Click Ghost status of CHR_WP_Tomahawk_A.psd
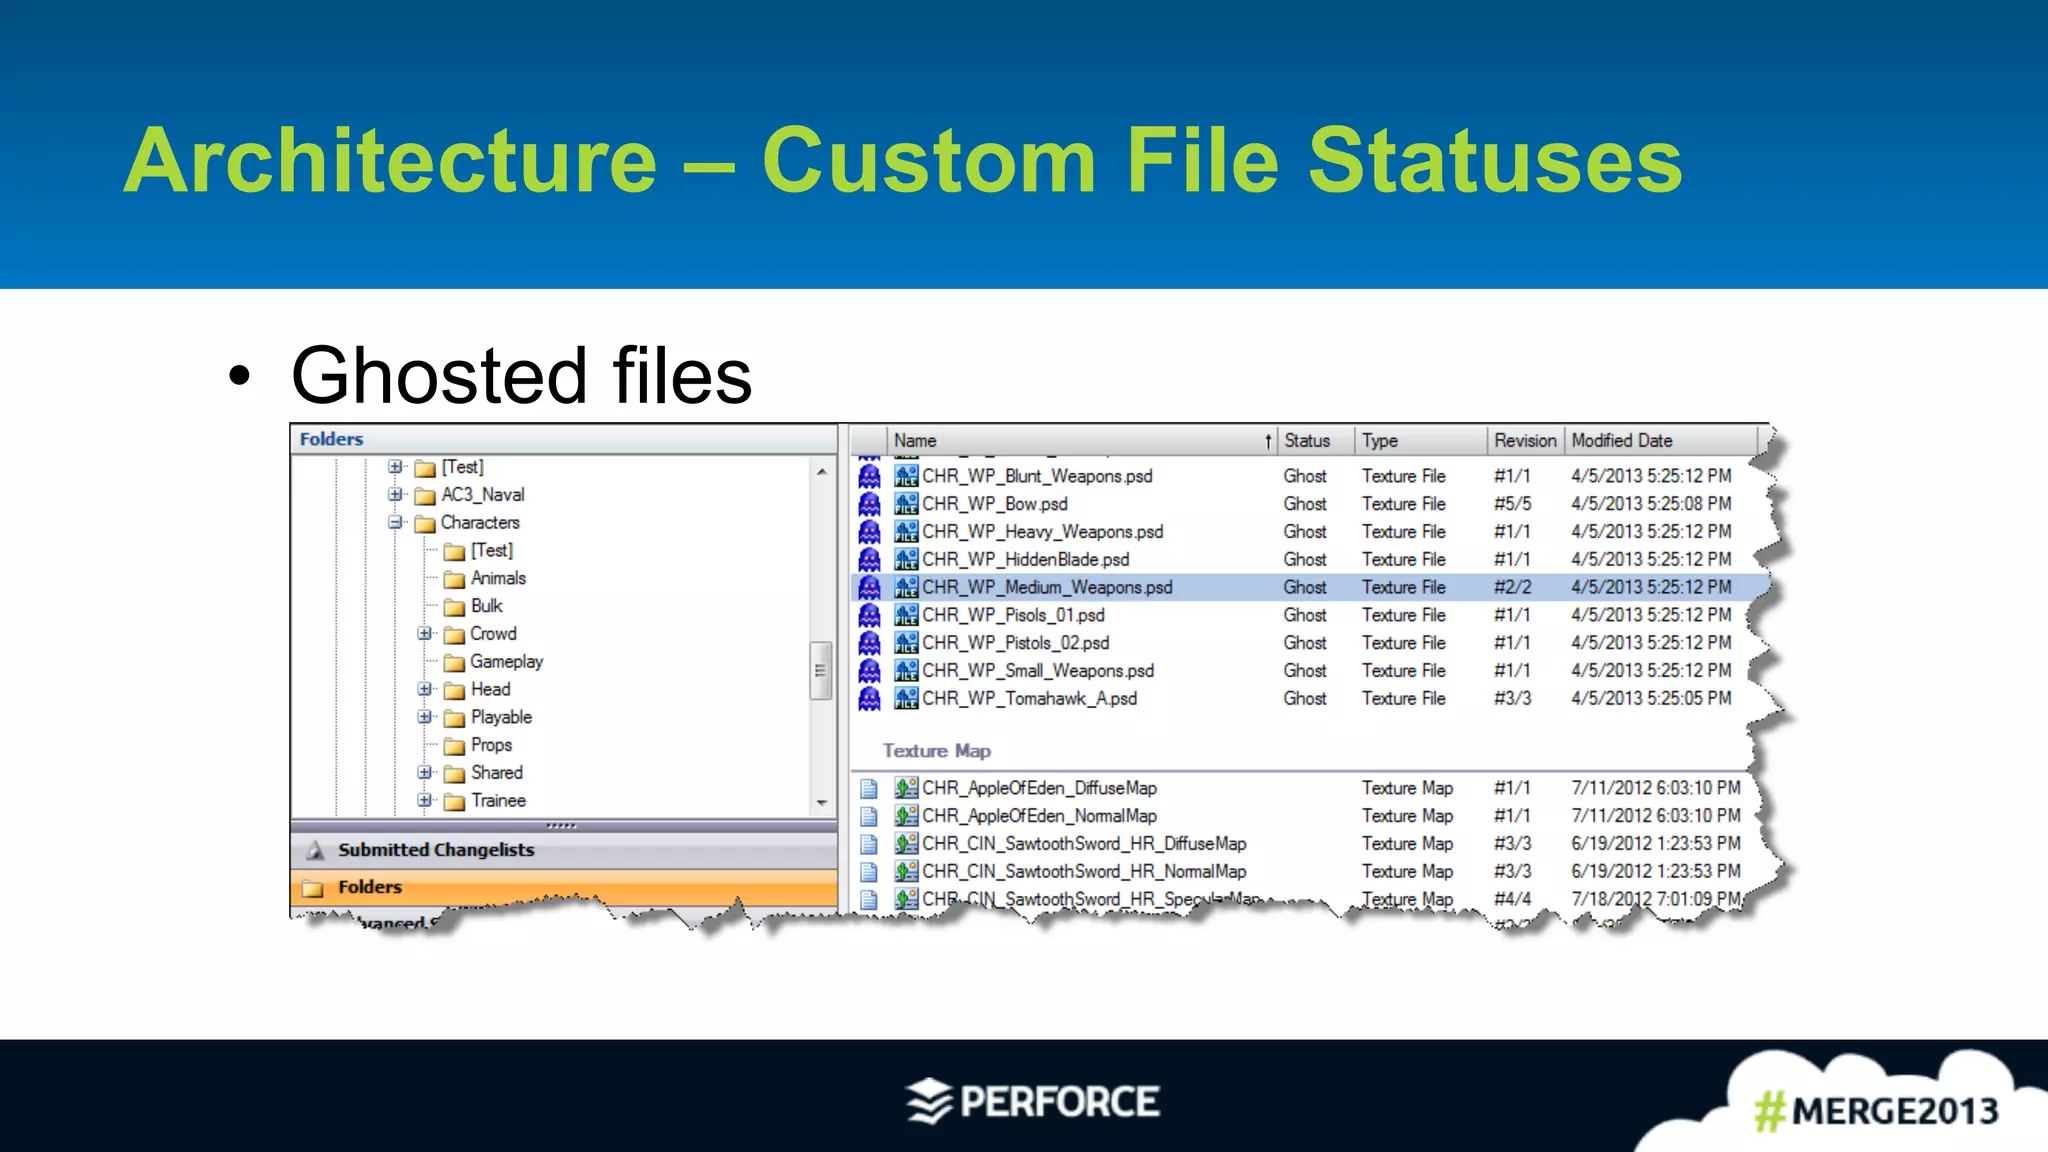Screen dimensions: 2048x1152 [1305, 698]
